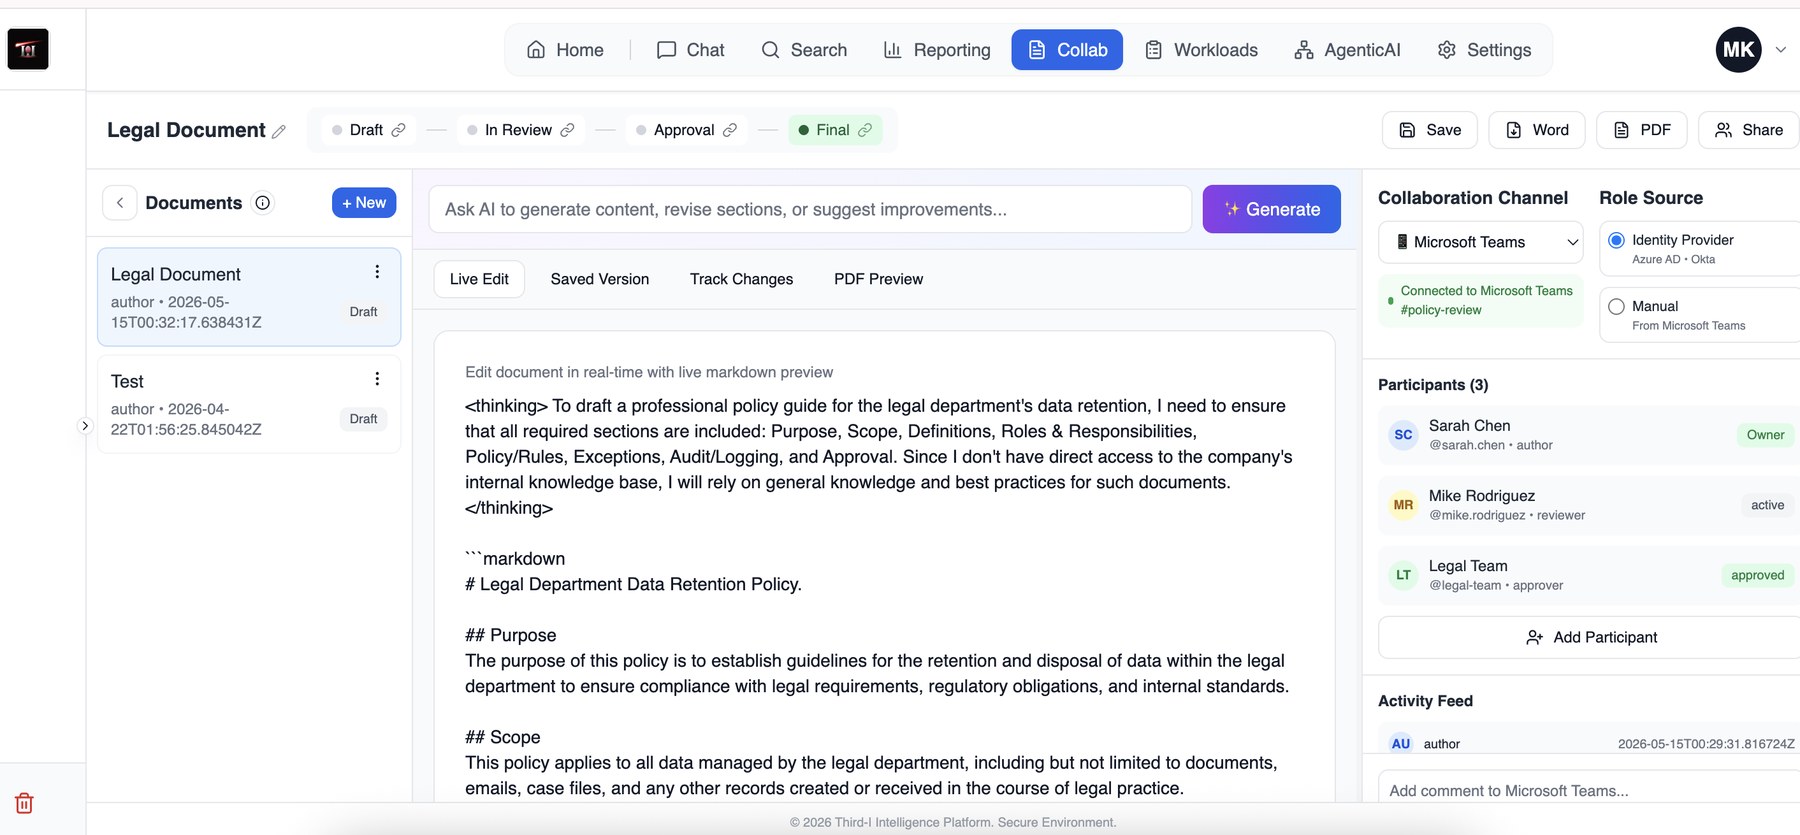Image resolution: width=1800 pixels, height=835 pixels.
Task: Click the pencil icon to rename Legal Document
Action: 279,131
